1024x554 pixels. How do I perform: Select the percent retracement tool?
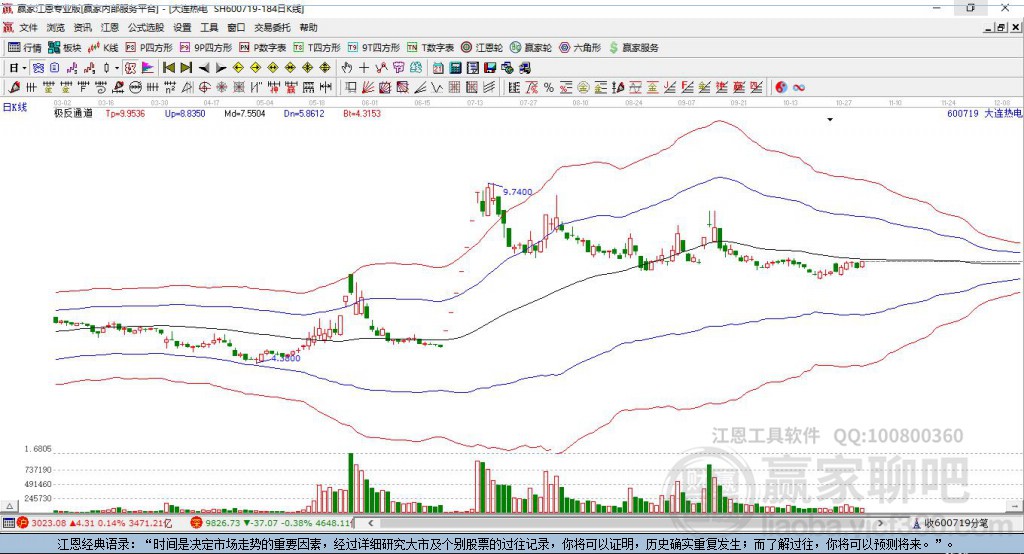[x=549, y=88]
